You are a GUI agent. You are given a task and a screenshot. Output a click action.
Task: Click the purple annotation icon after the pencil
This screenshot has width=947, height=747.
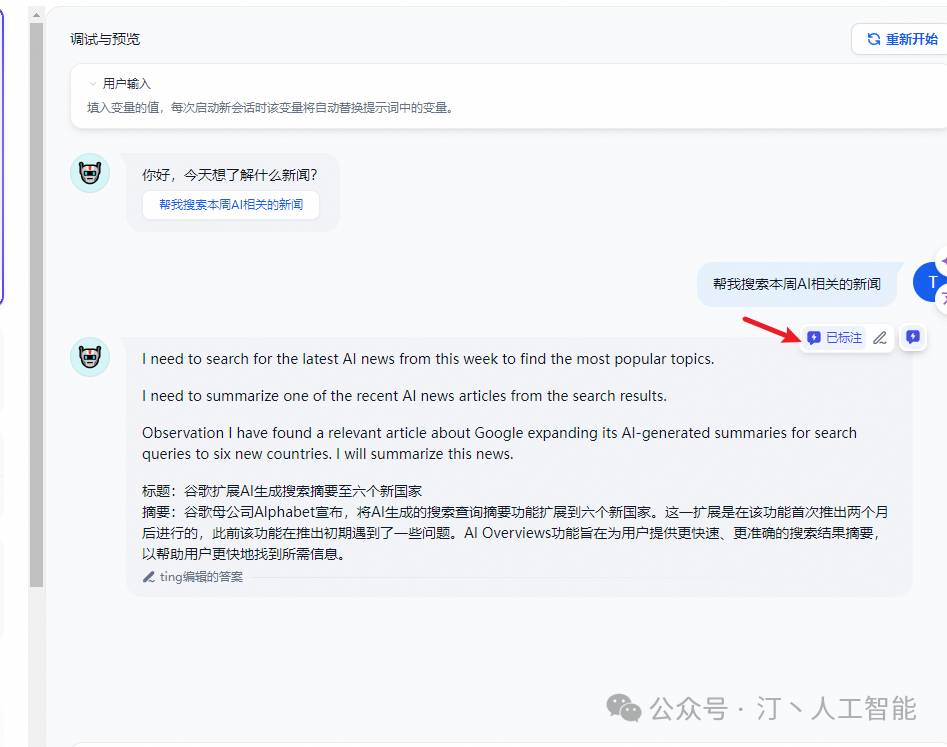click(x=913, y=337)
